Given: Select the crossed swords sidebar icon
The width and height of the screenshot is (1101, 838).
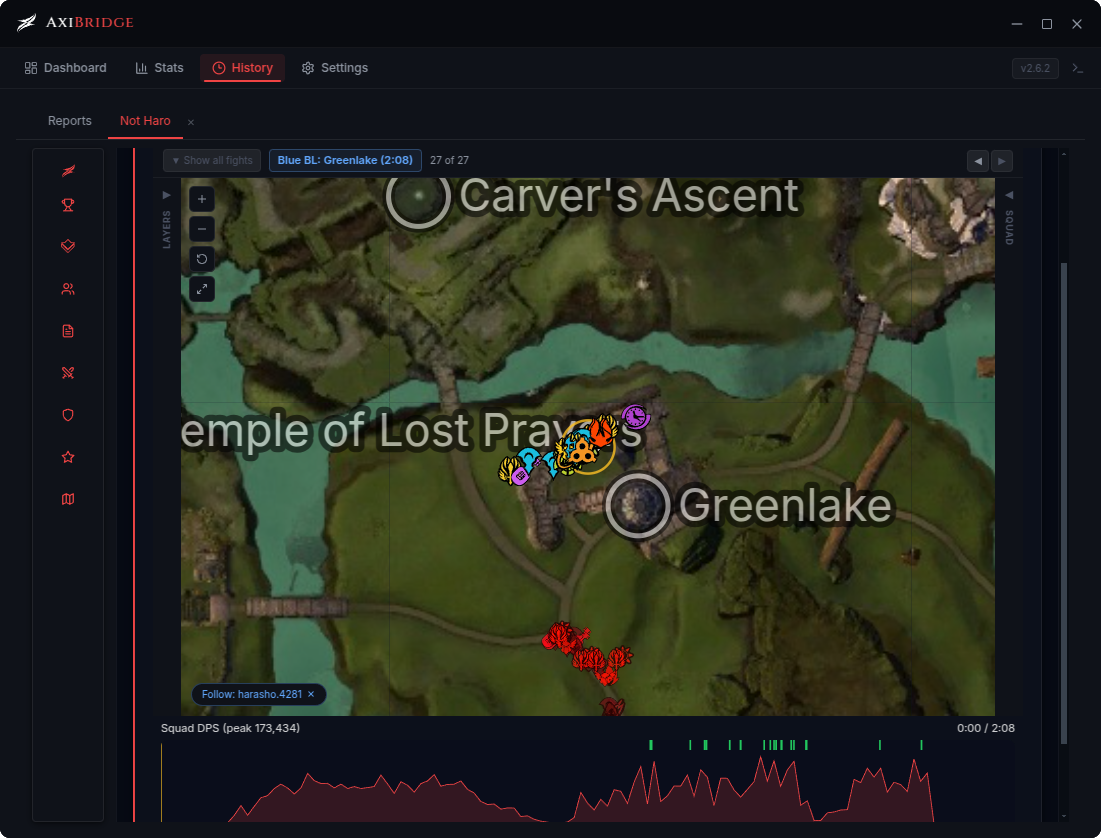Looking at the screenshot, I should [68, 373].
